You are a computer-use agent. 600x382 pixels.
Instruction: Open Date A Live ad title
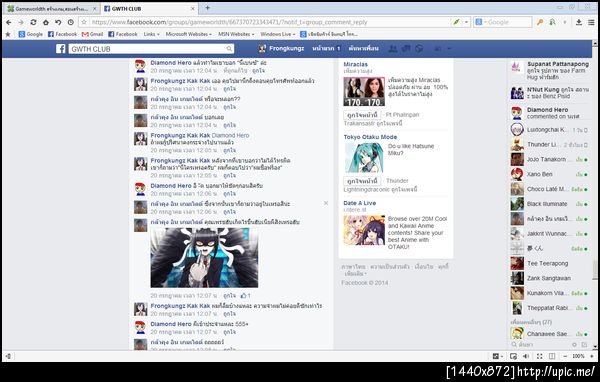360,203
